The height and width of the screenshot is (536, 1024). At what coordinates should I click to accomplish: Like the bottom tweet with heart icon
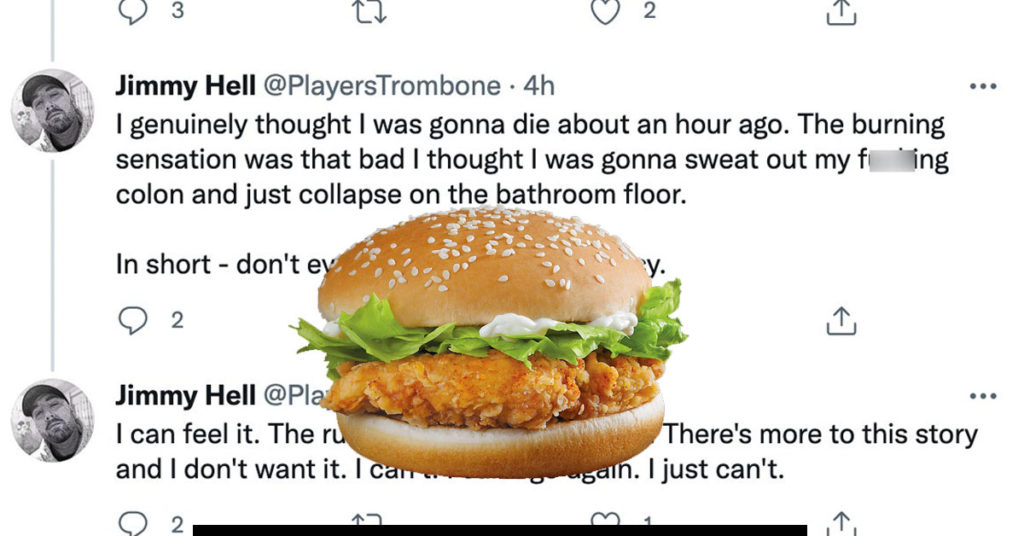(x=605, y=520)
